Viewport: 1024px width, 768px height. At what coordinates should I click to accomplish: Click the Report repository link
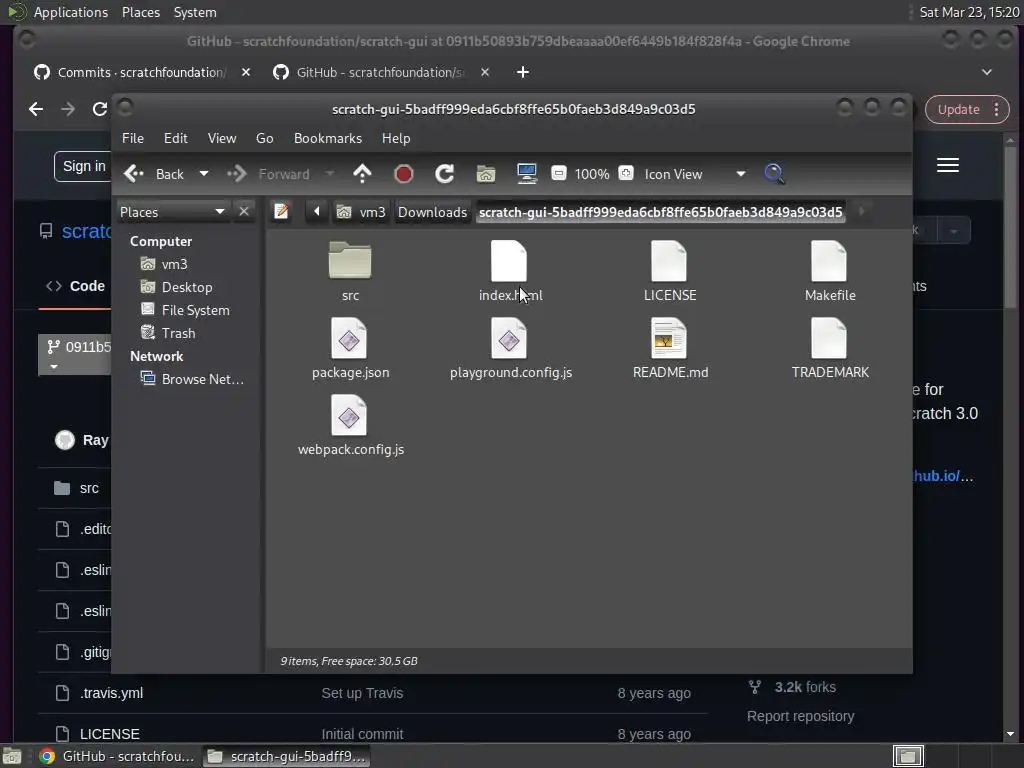point(800,716)
